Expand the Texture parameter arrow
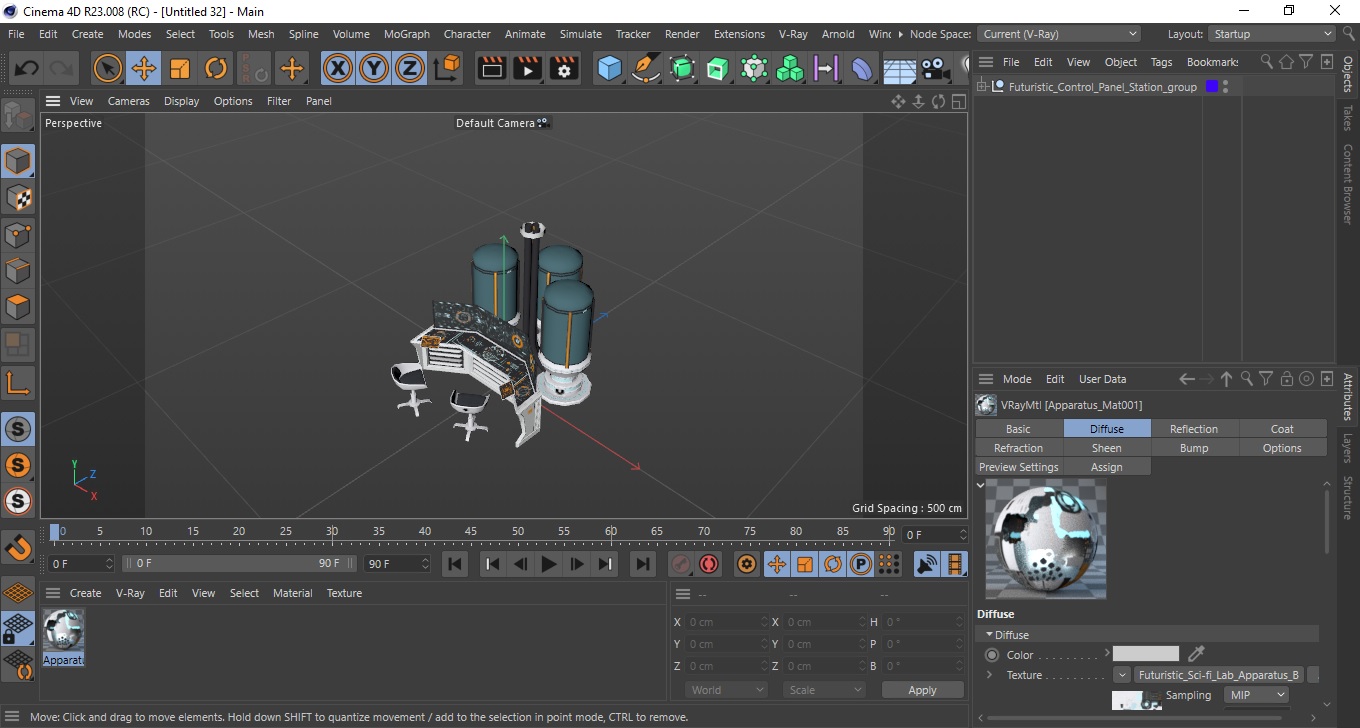The width and height of the screenshot is (1360, 728). [x=989, y=675]
